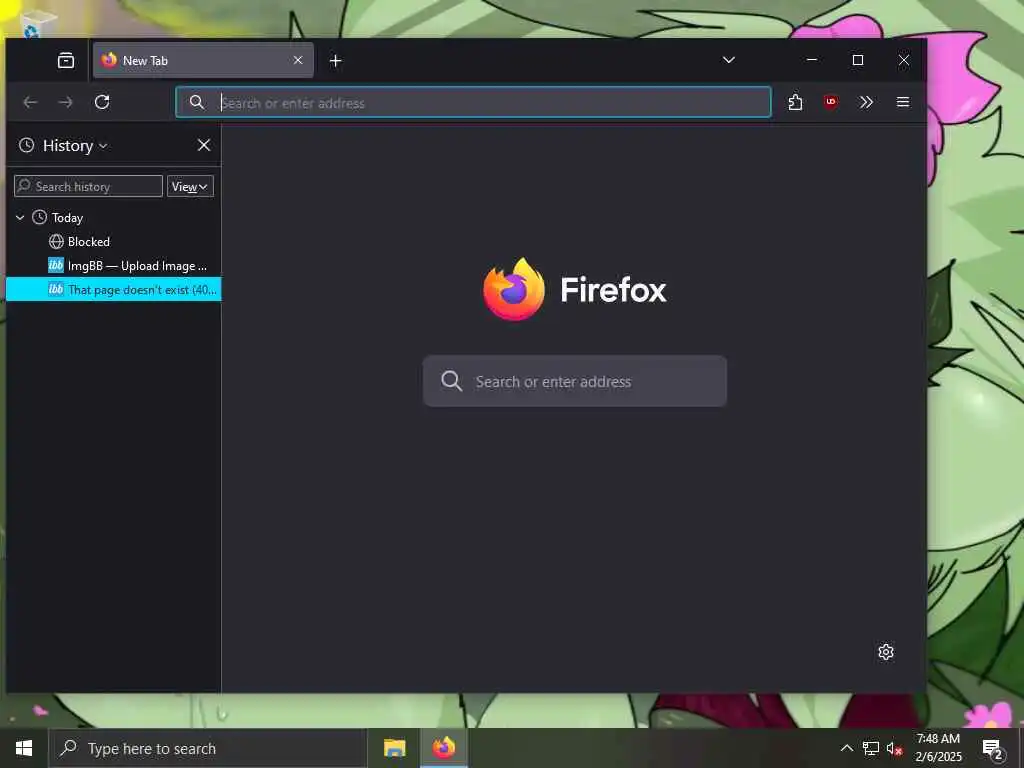Open the clock showing 7:48 AM
Viewport: 1024px width, 768px height.
pyautogui.click(x=938, y=748)
